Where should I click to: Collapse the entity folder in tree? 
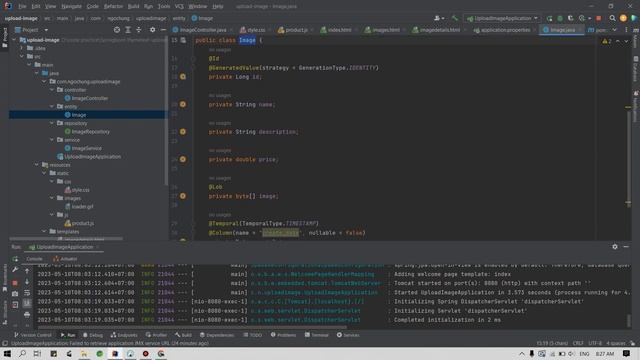pyautogui.click(x=52, y=107)
